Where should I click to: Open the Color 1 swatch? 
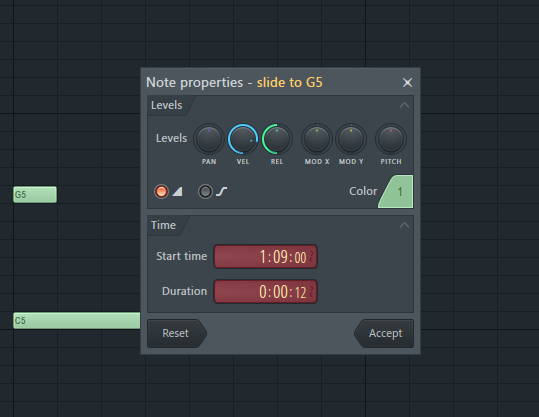(396, 191)
